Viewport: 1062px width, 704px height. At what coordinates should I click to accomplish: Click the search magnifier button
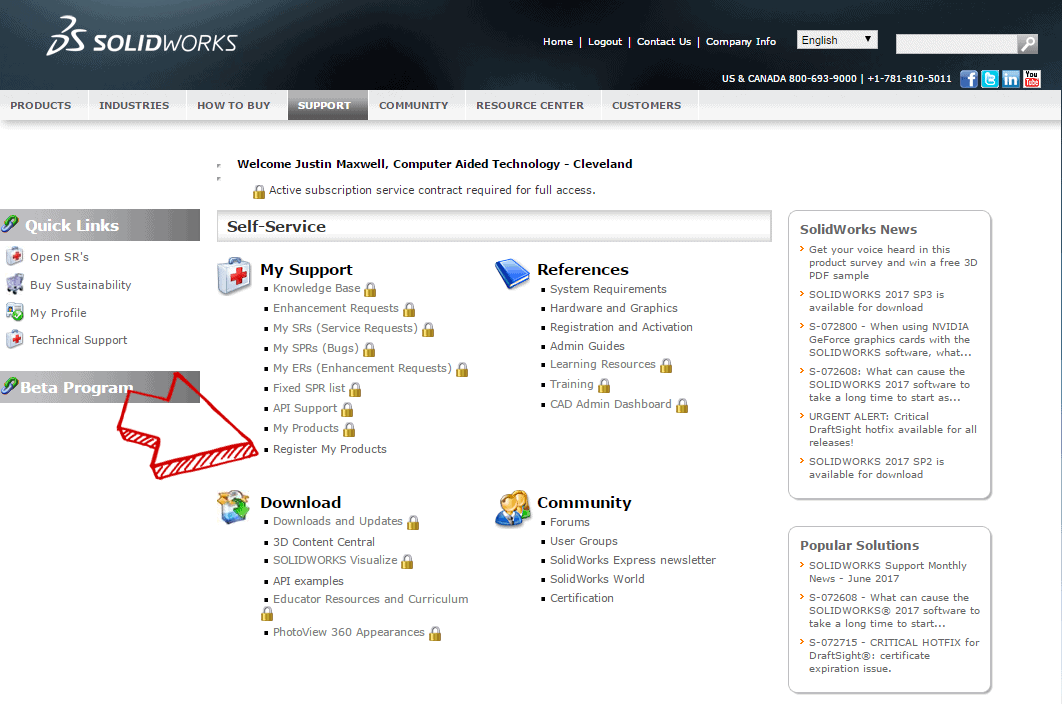click(x=1027, y=43)
